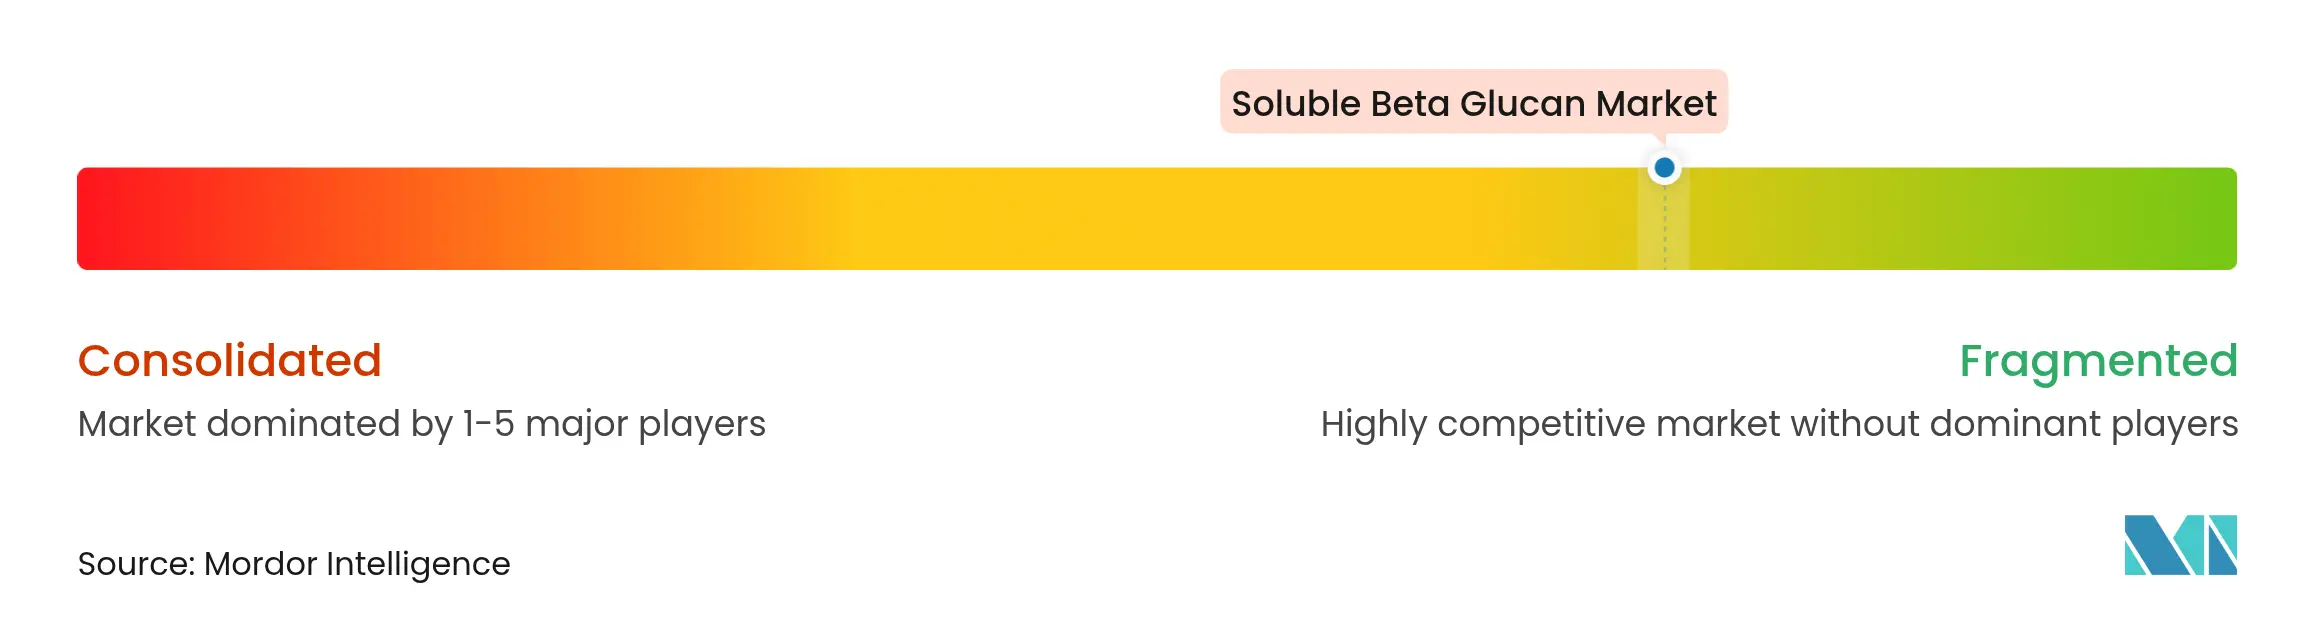Screen dimensions: 2317x635
Task: Click the word "Source:" at the bottom left
Action: coord(136,564)
